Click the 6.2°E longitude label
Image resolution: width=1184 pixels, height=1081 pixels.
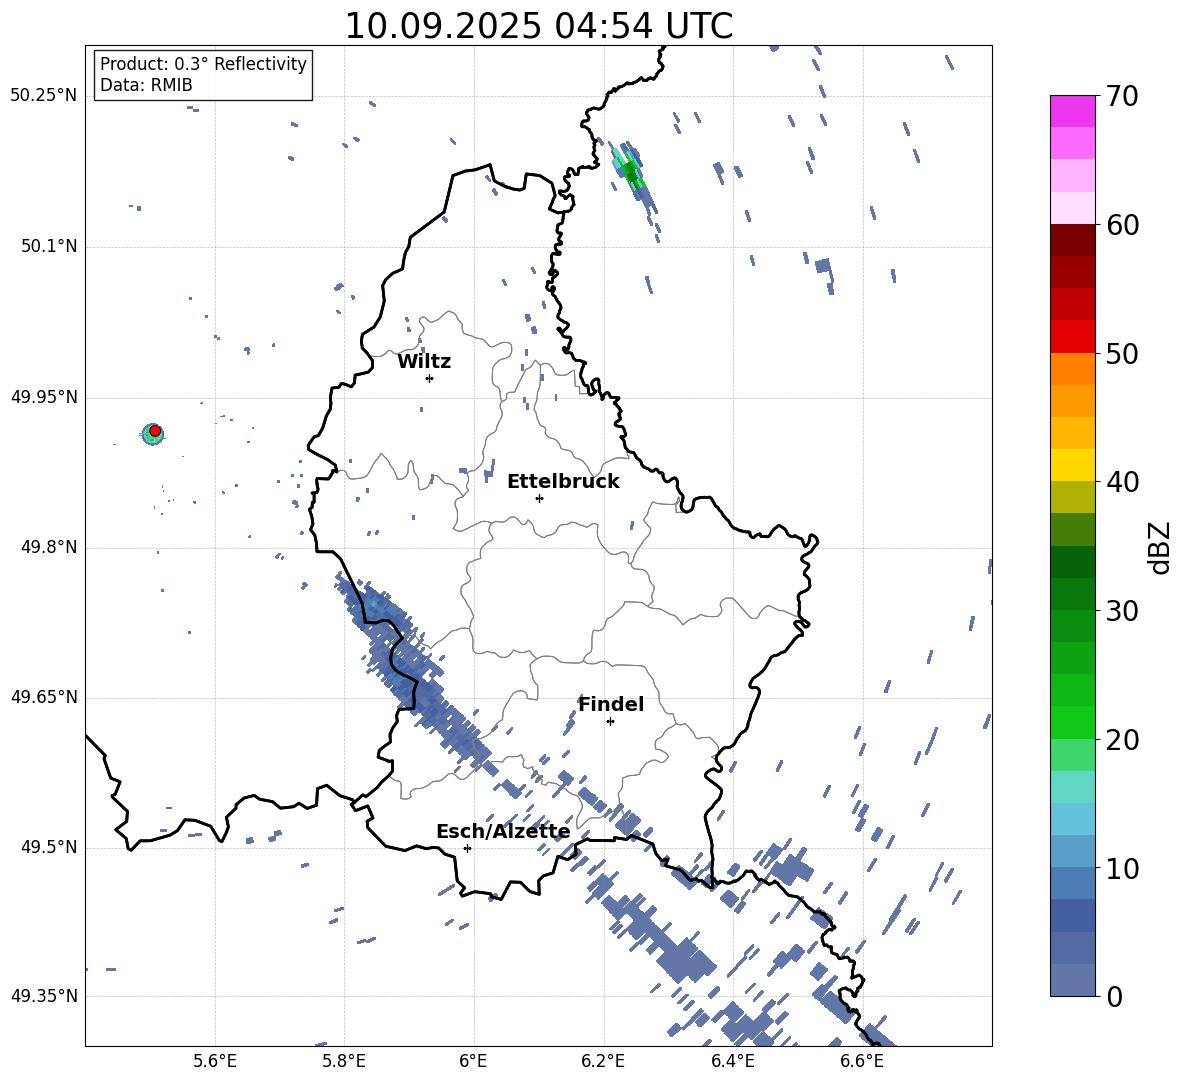[603, 1061]
